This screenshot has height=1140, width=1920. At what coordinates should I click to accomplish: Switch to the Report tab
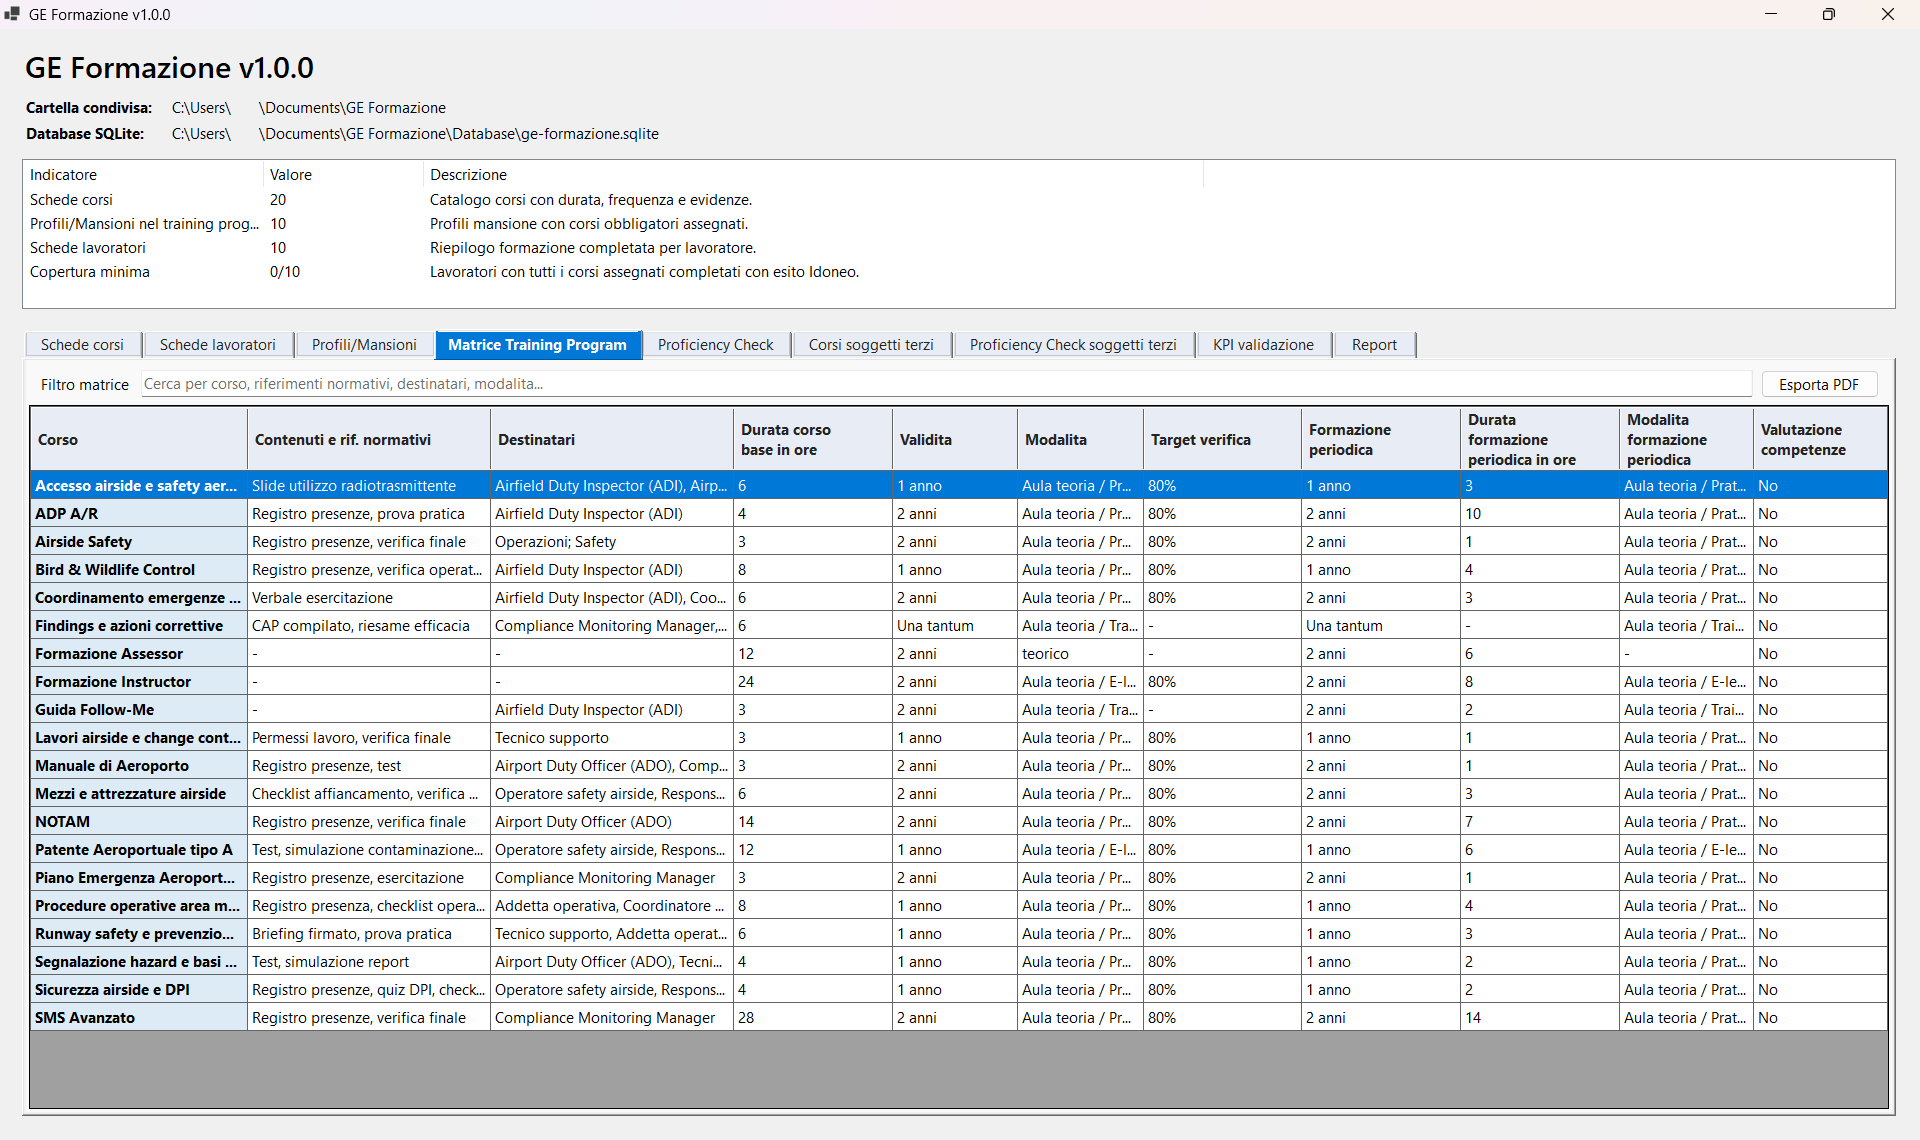coord(1374,345)
